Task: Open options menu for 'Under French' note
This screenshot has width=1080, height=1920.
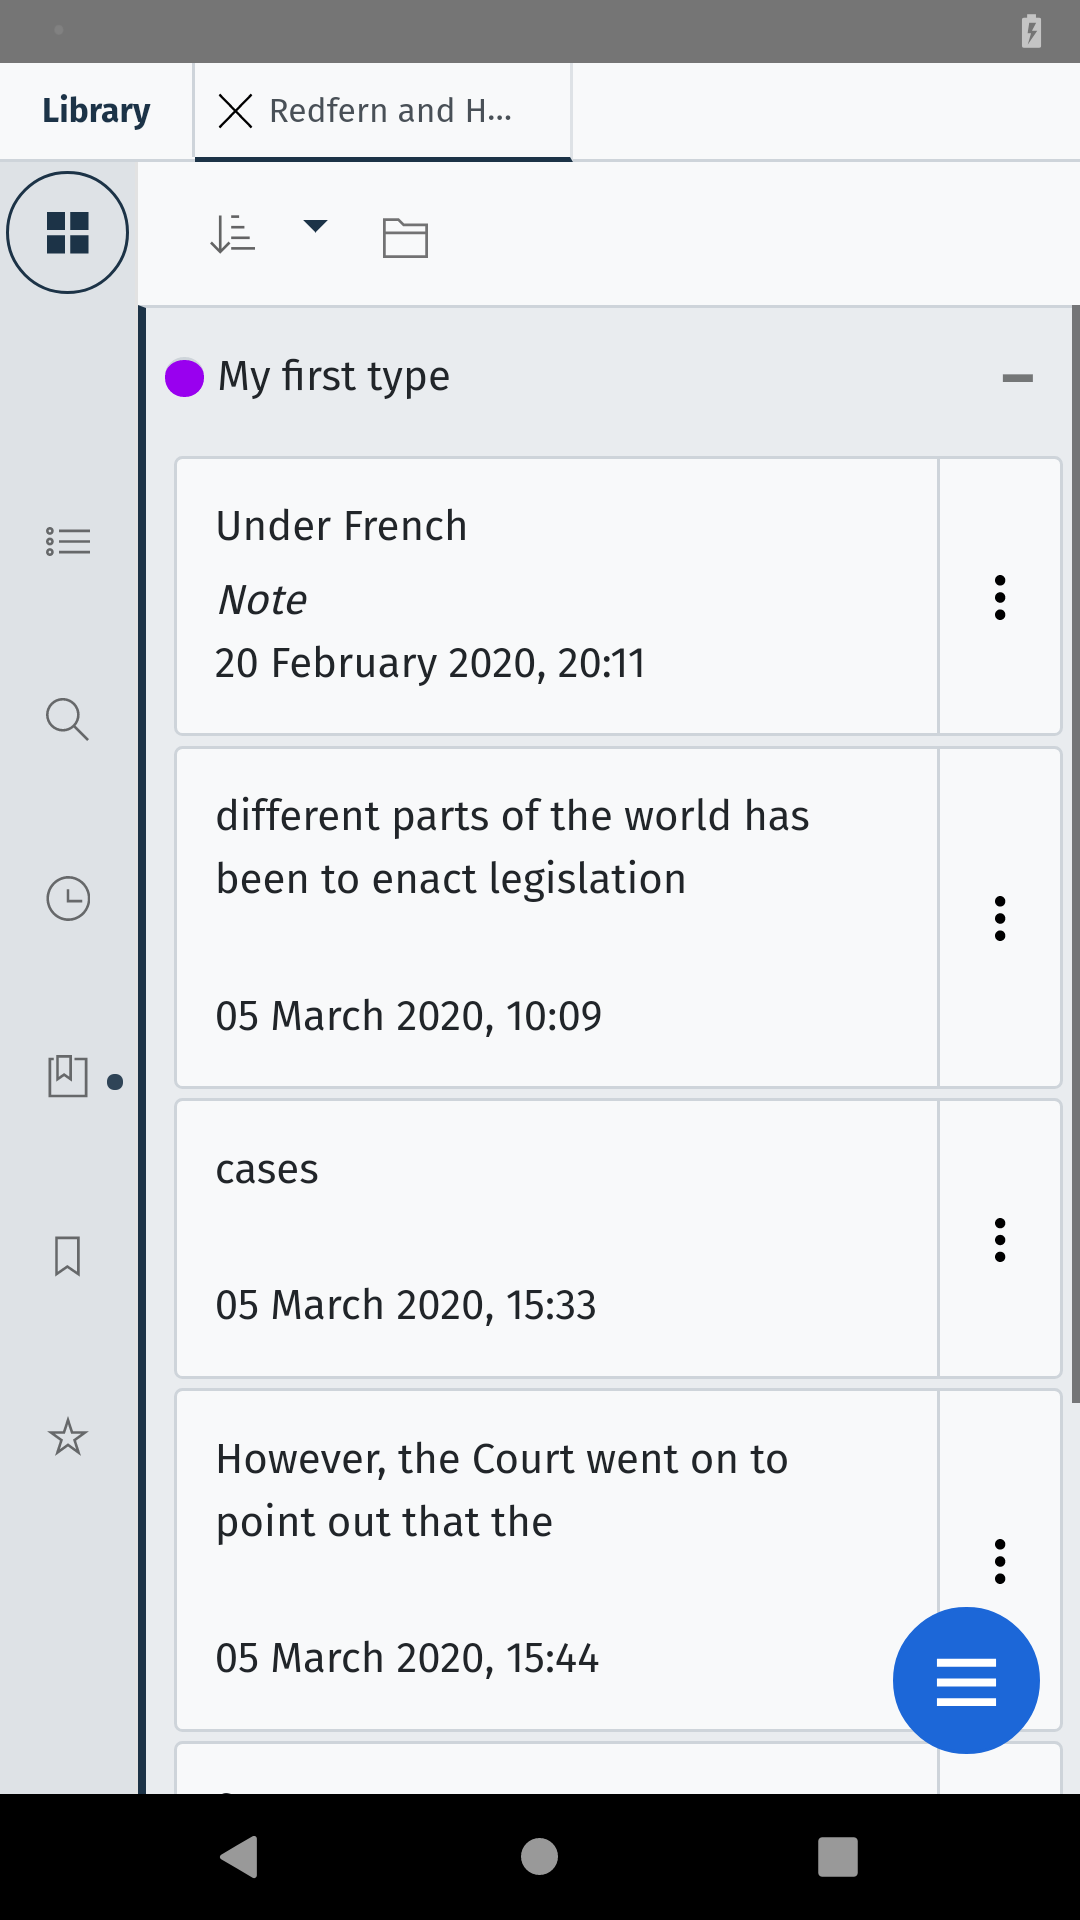Action: click(x=999, y=597)
